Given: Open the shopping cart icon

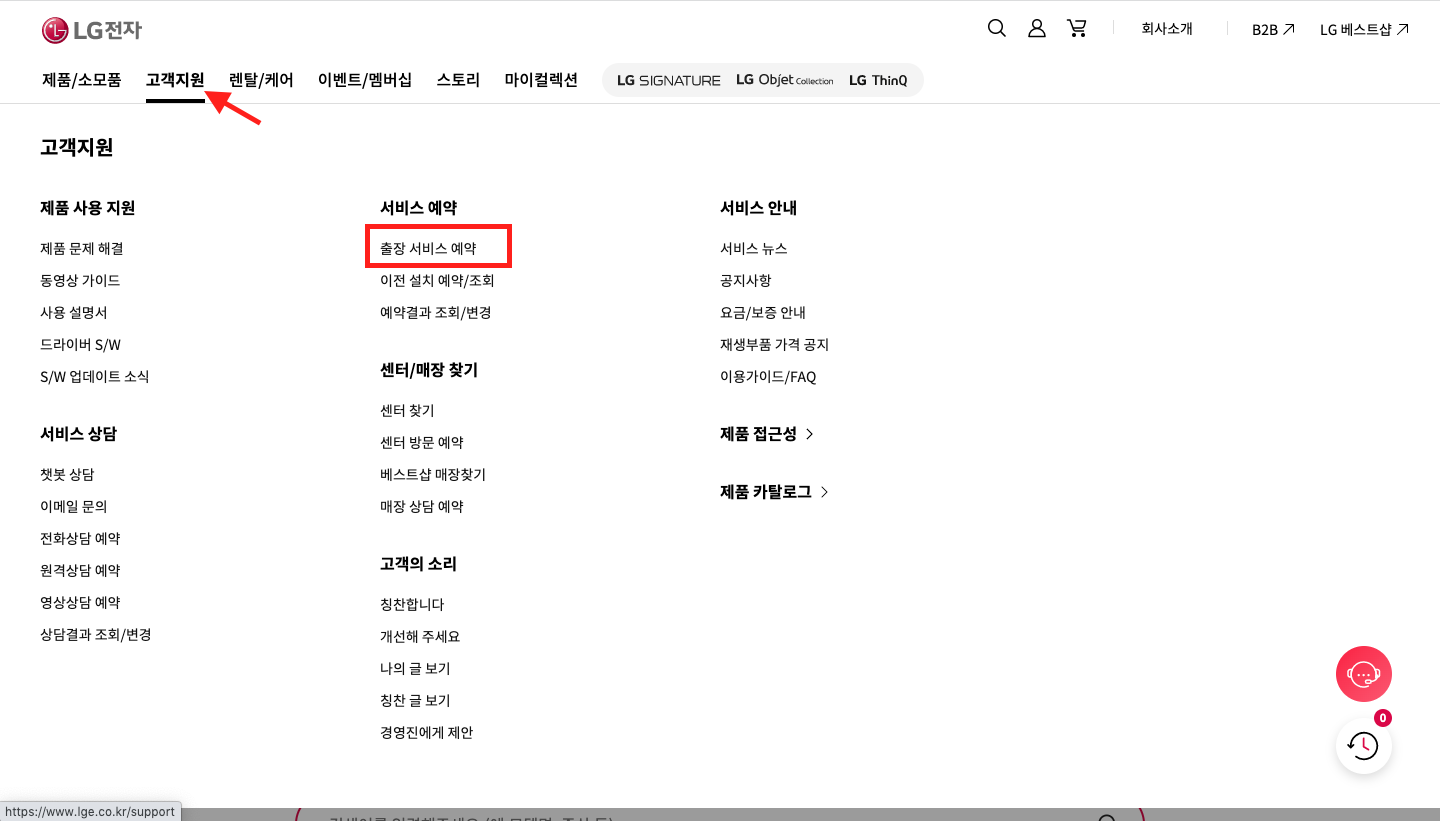Looking at the screenshot, I should click(x=1077, y=28).
